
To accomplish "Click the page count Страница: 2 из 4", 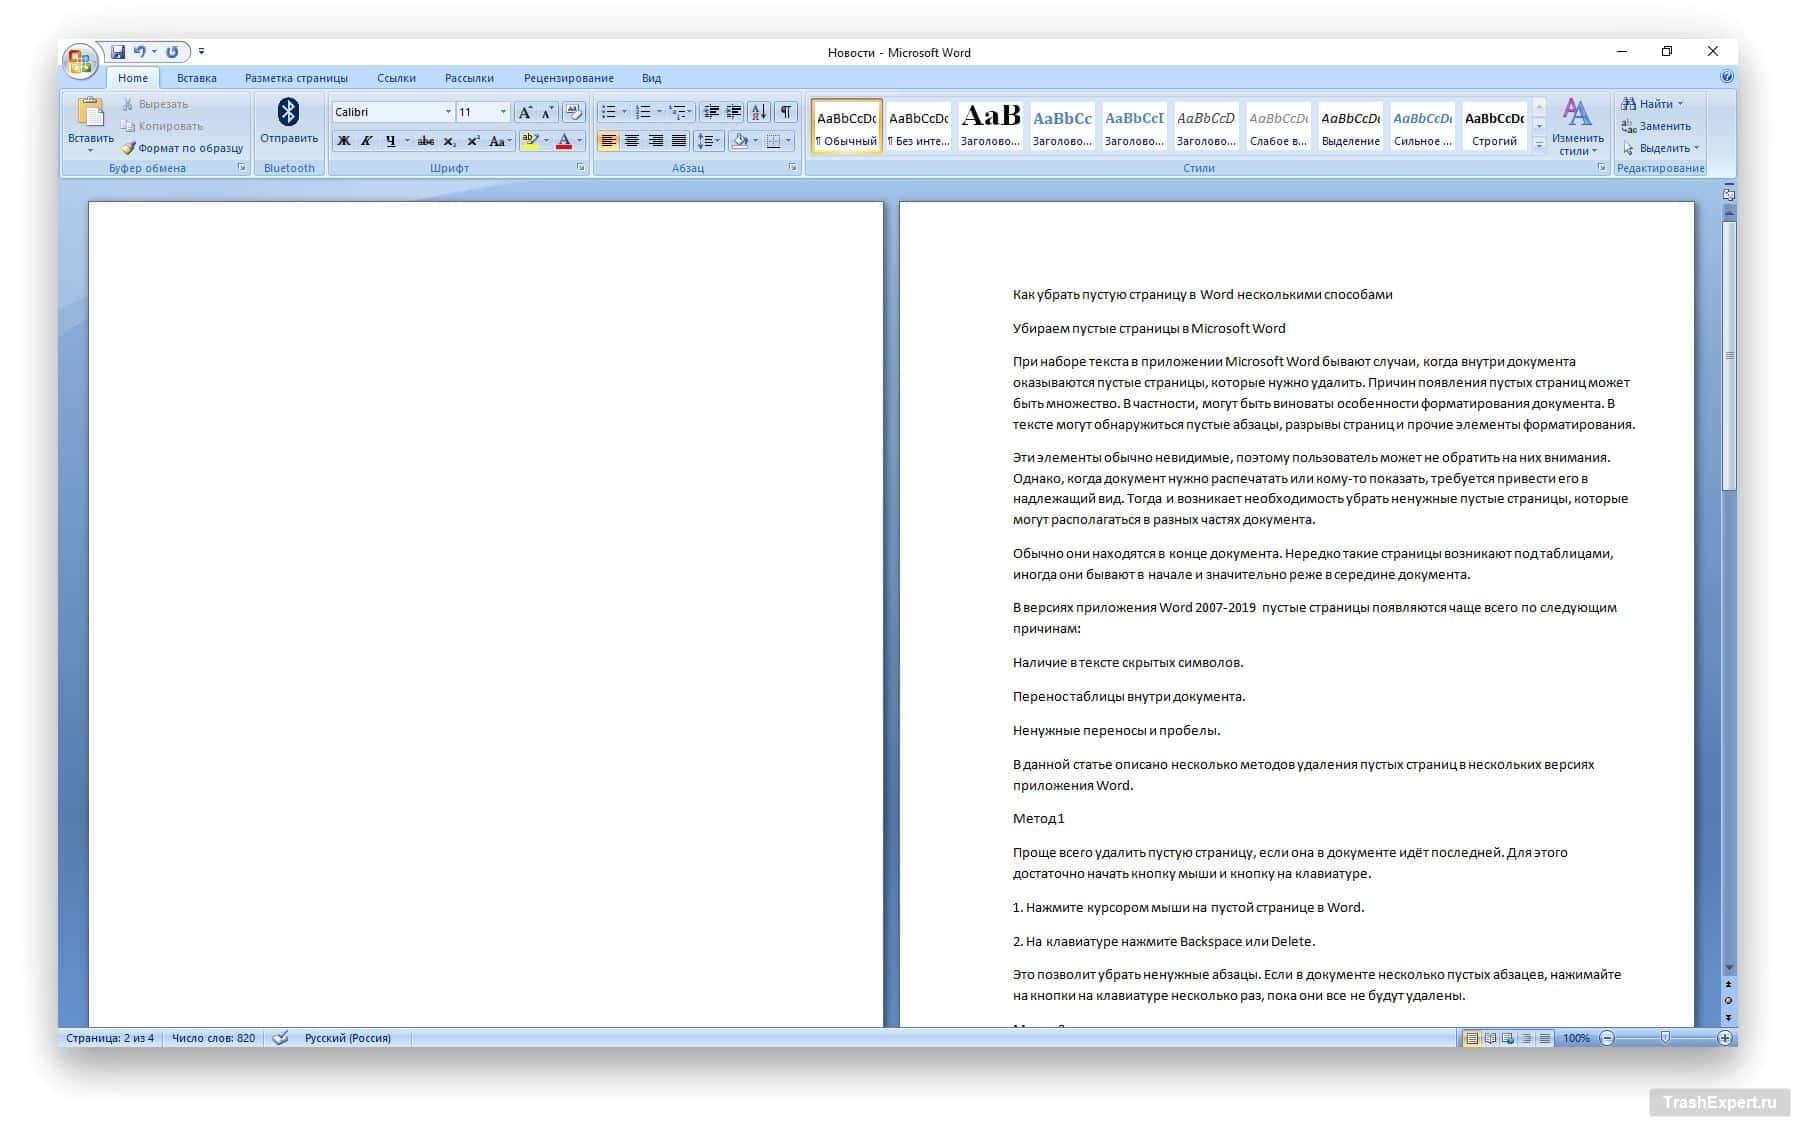I will (110, 1038).
